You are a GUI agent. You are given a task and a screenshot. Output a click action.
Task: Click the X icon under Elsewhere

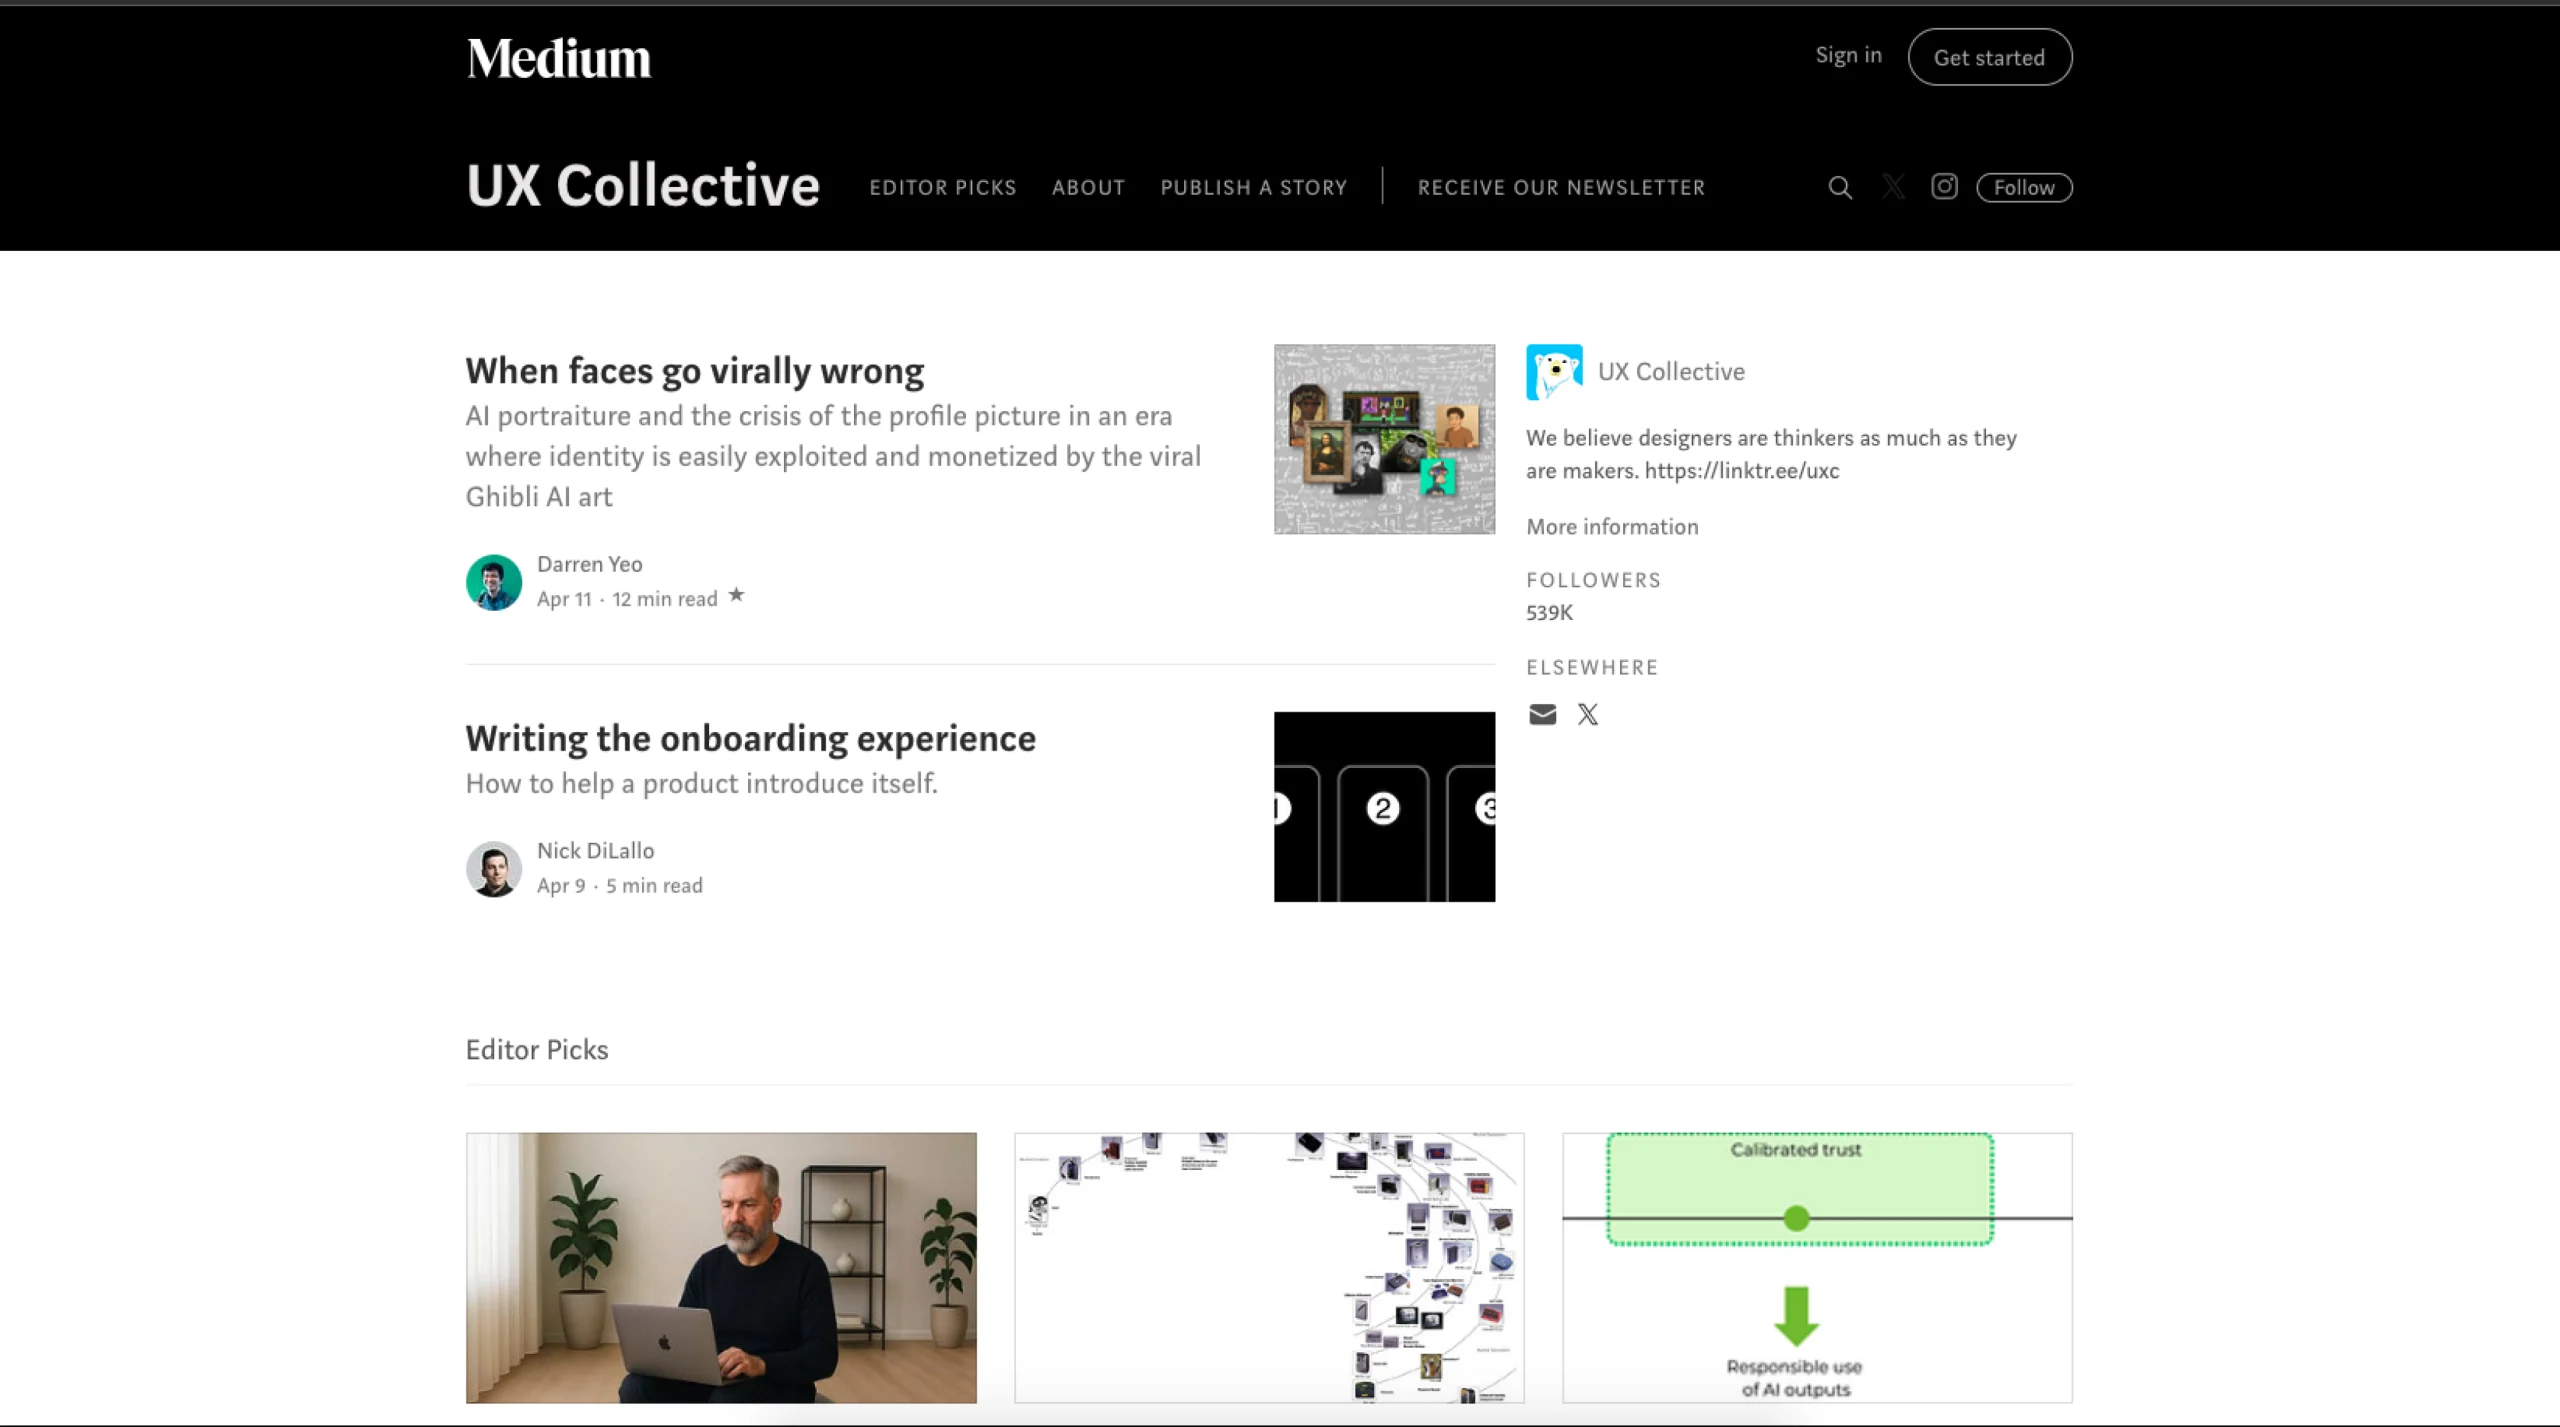pyautogui.click(x=1588, y=714)
